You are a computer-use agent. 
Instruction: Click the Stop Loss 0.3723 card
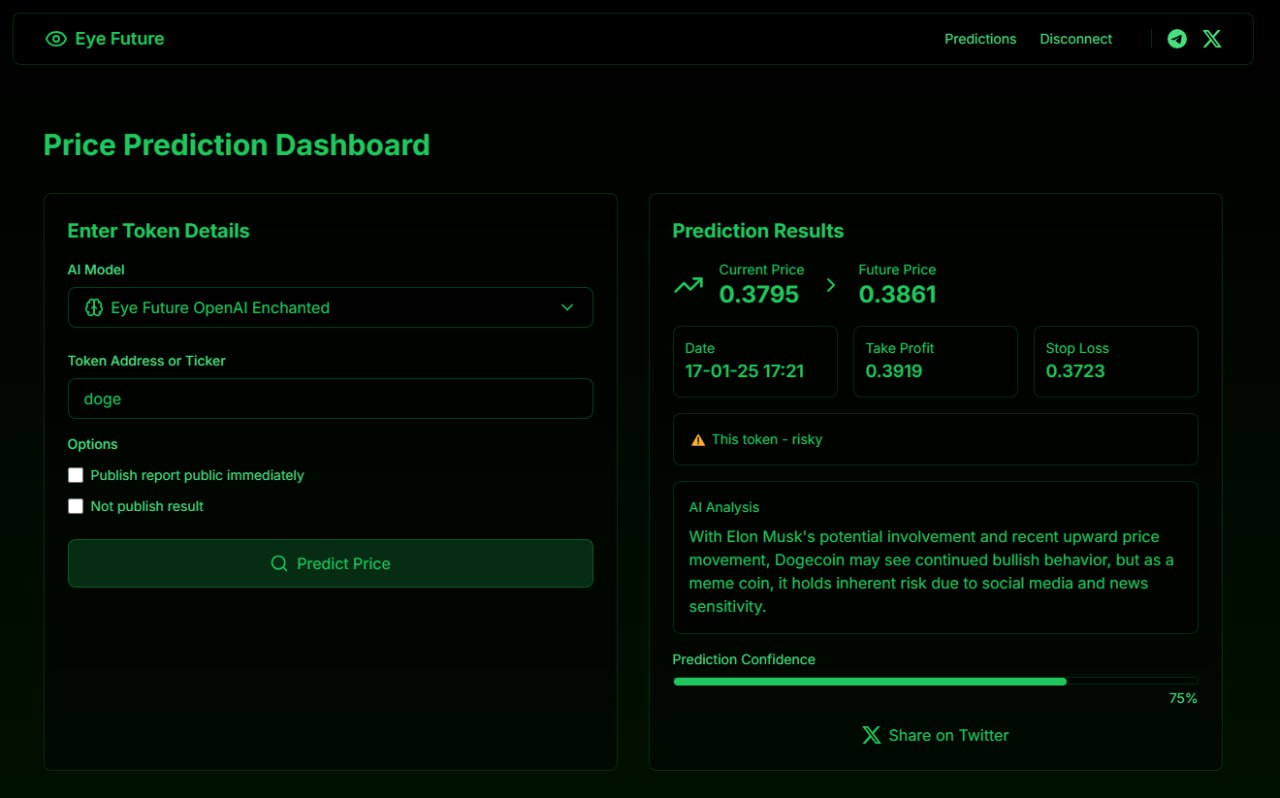(x=1115, y=362)
